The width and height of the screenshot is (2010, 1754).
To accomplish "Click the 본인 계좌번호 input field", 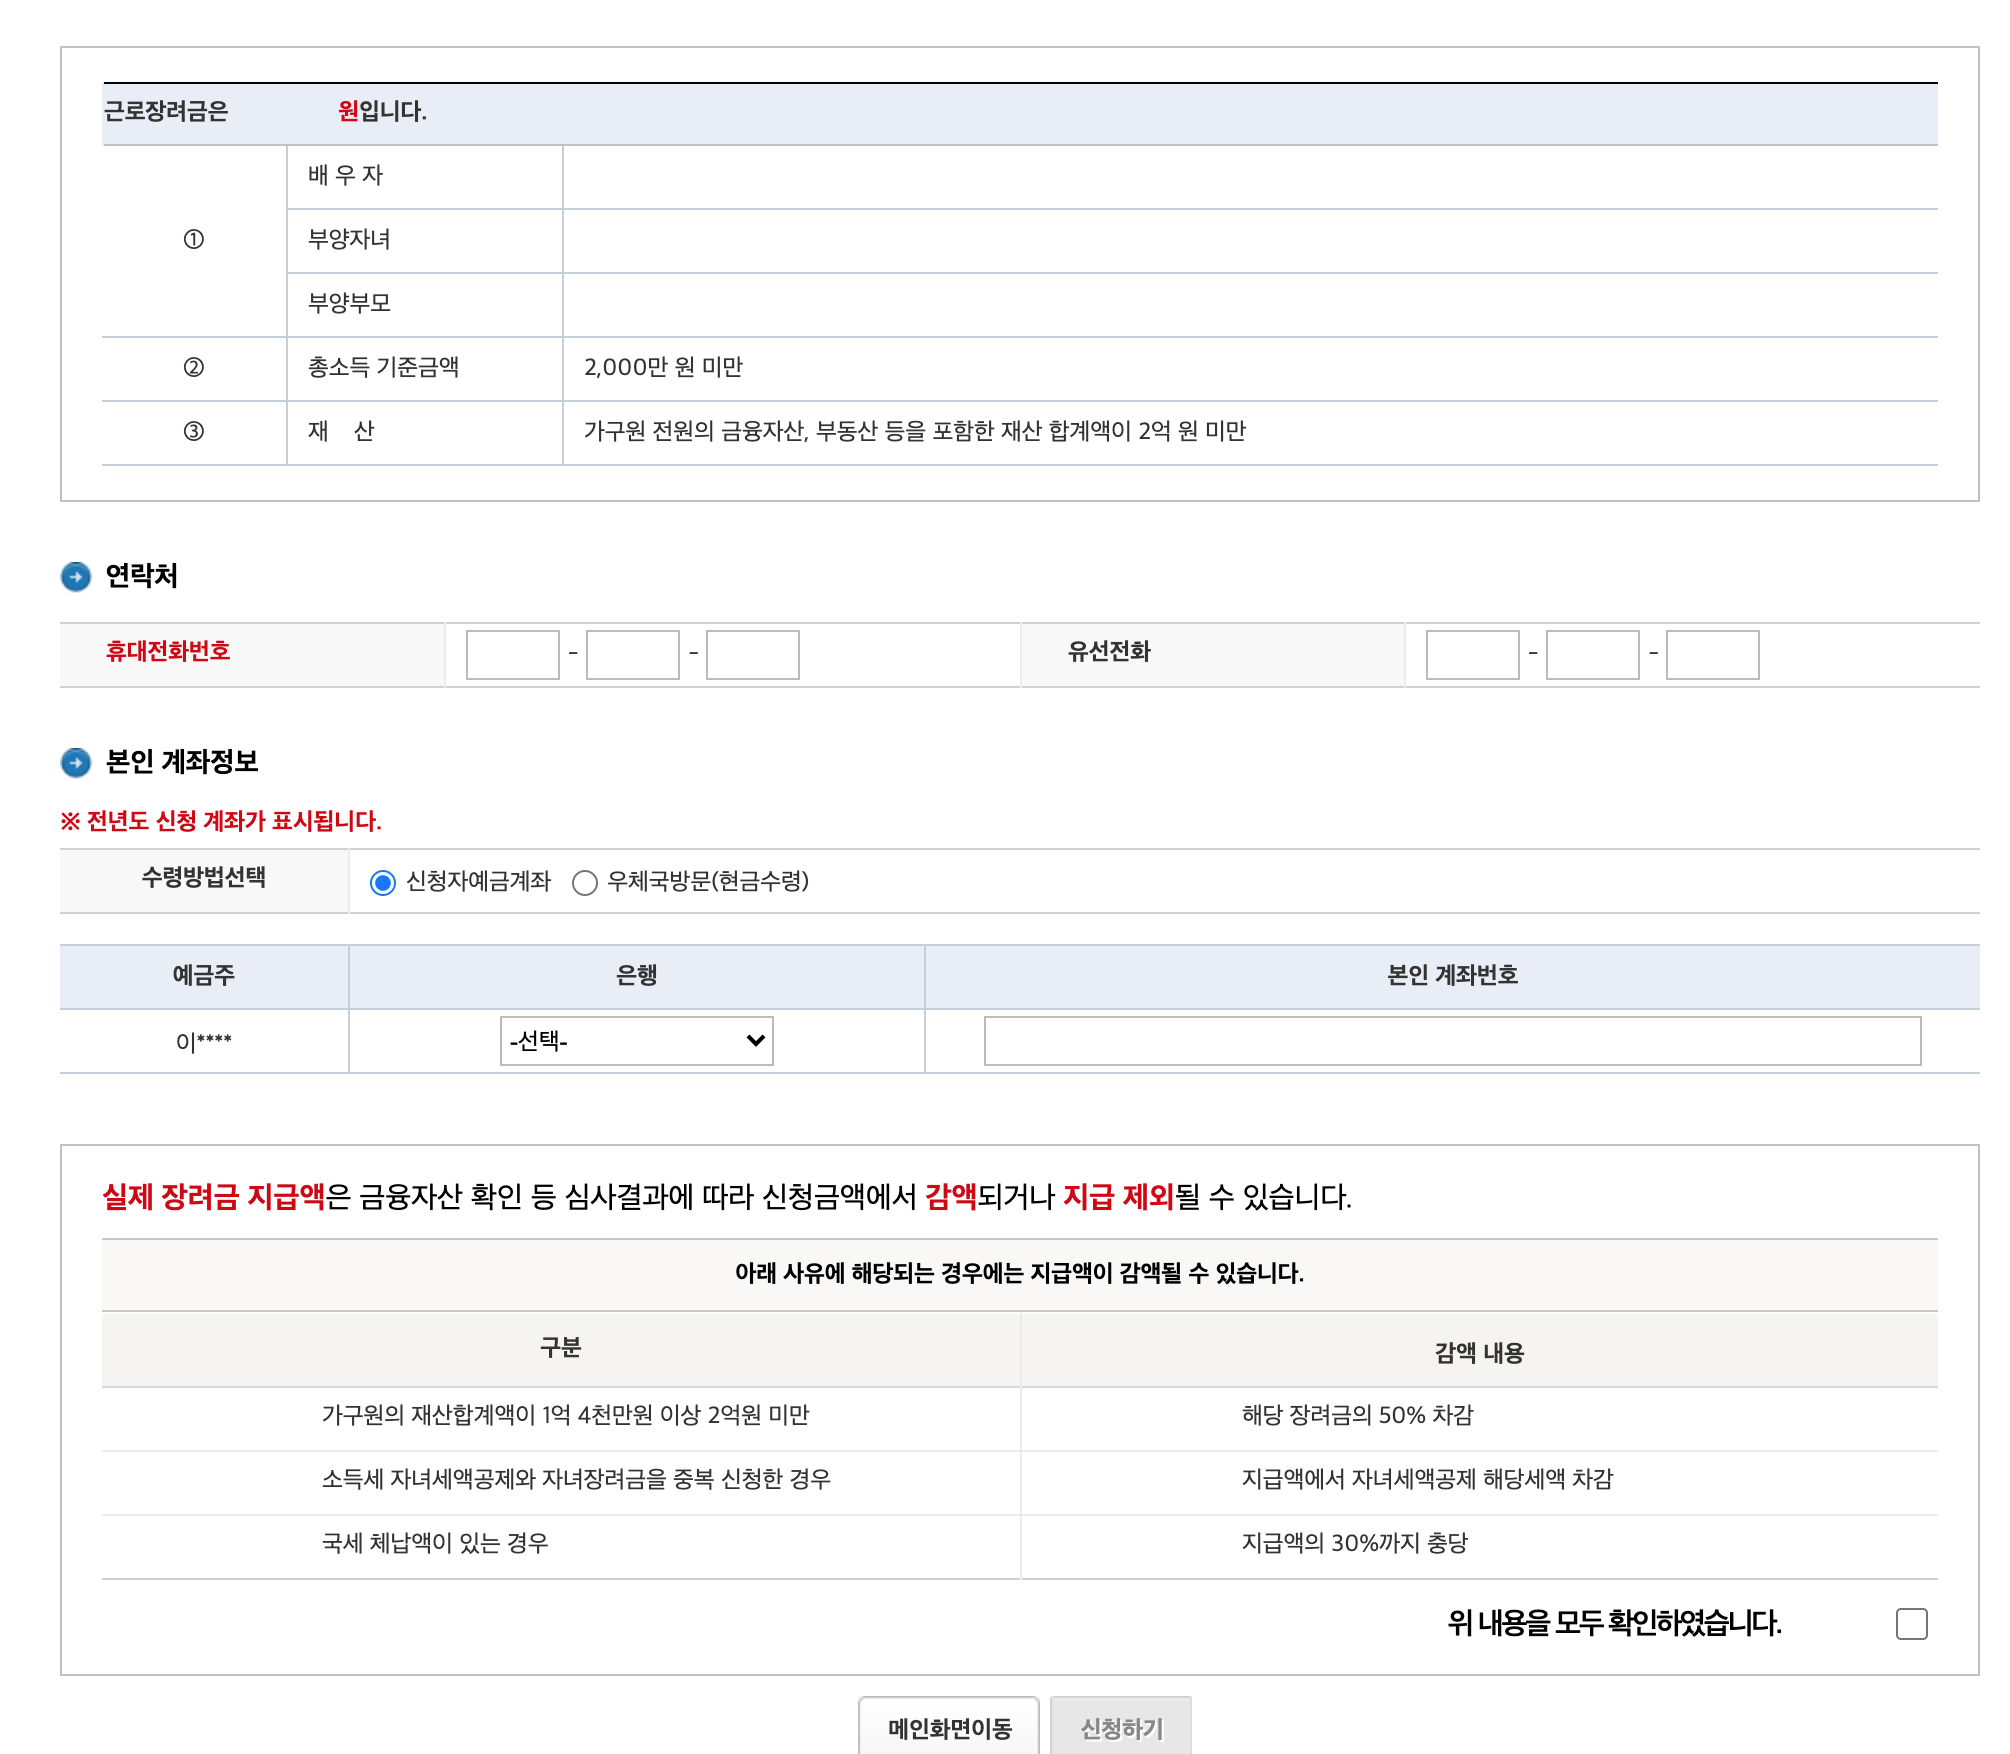I will pyautogui.click(x=1452, y=1041).
